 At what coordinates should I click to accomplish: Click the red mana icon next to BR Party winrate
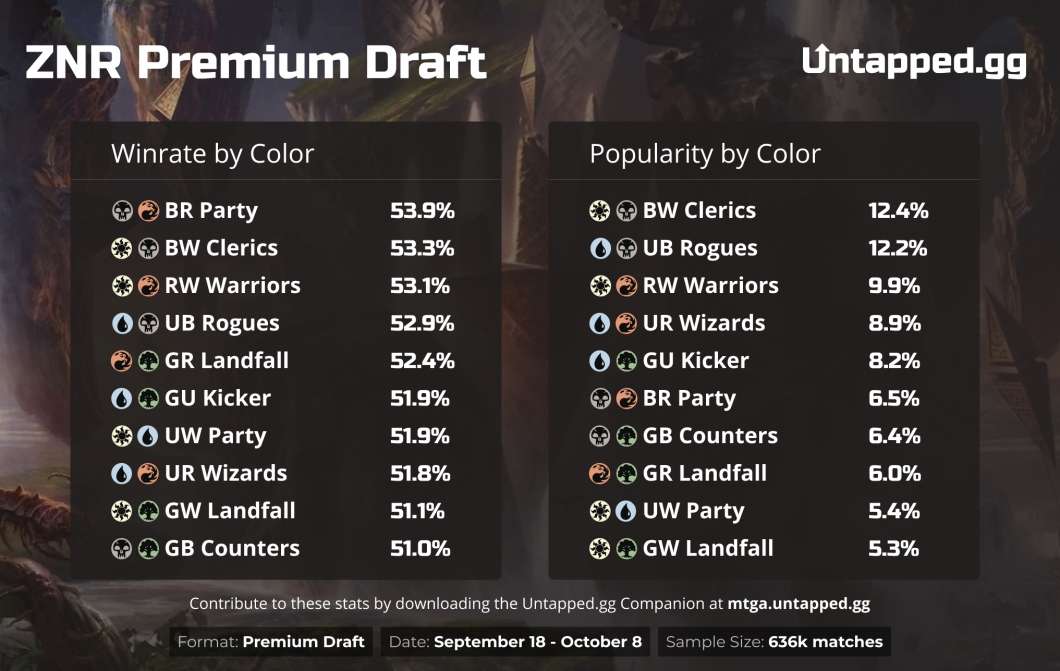[148, 211]
